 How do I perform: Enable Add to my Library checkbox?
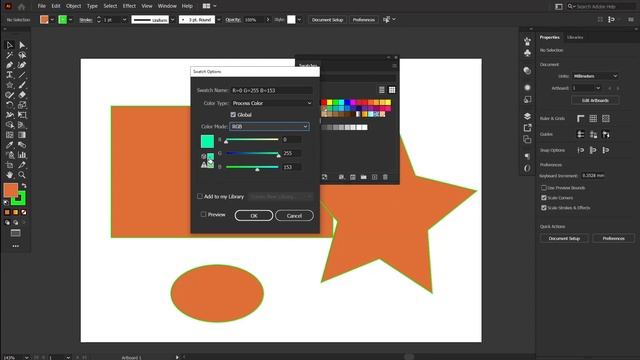pos(200,196)
